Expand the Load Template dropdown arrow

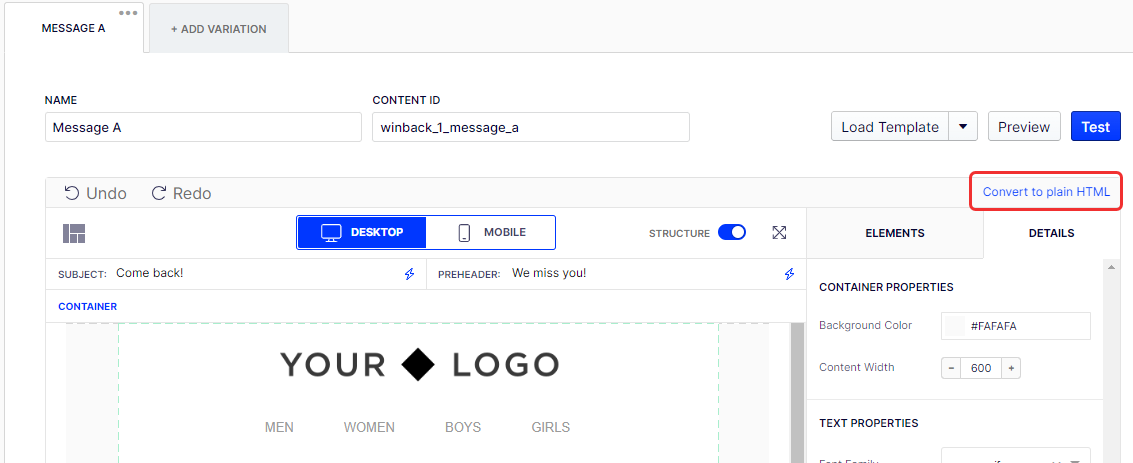click(x=962, y=127)
